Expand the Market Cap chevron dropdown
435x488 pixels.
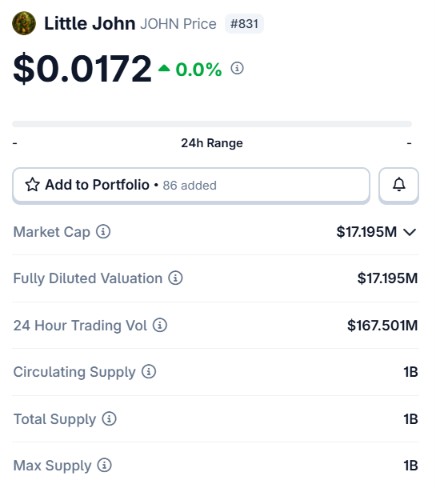[410, 232]
